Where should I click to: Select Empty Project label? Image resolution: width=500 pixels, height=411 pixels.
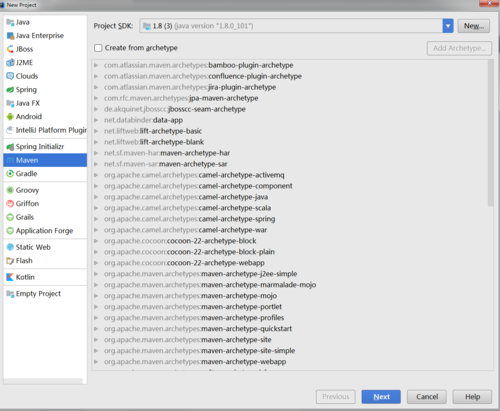[38, 294]
